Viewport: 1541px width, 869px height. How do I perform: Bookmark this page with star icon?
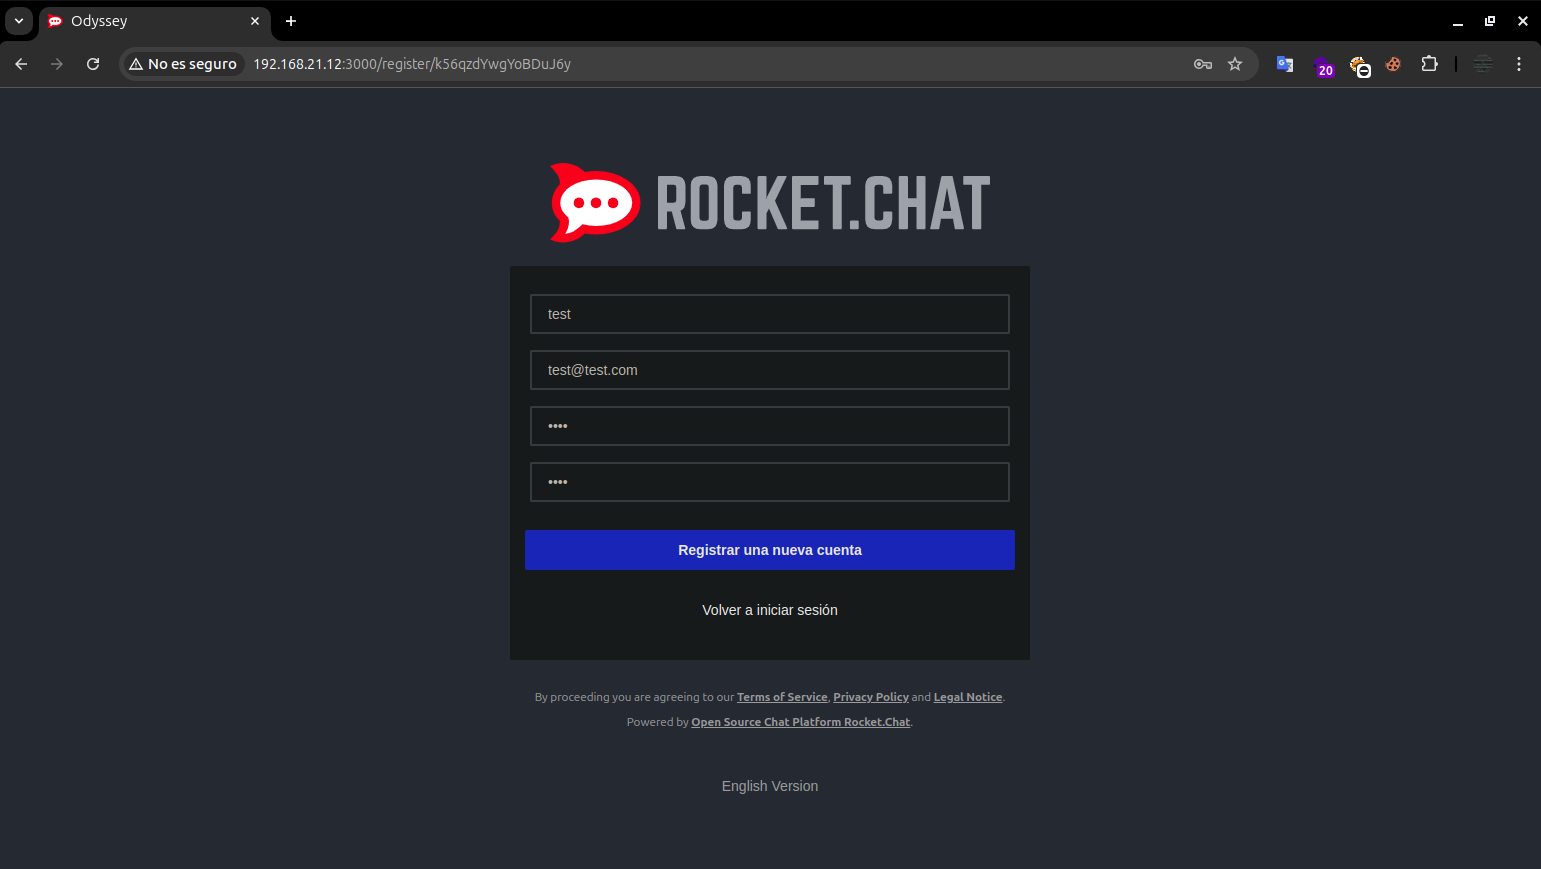(1235, 64)
